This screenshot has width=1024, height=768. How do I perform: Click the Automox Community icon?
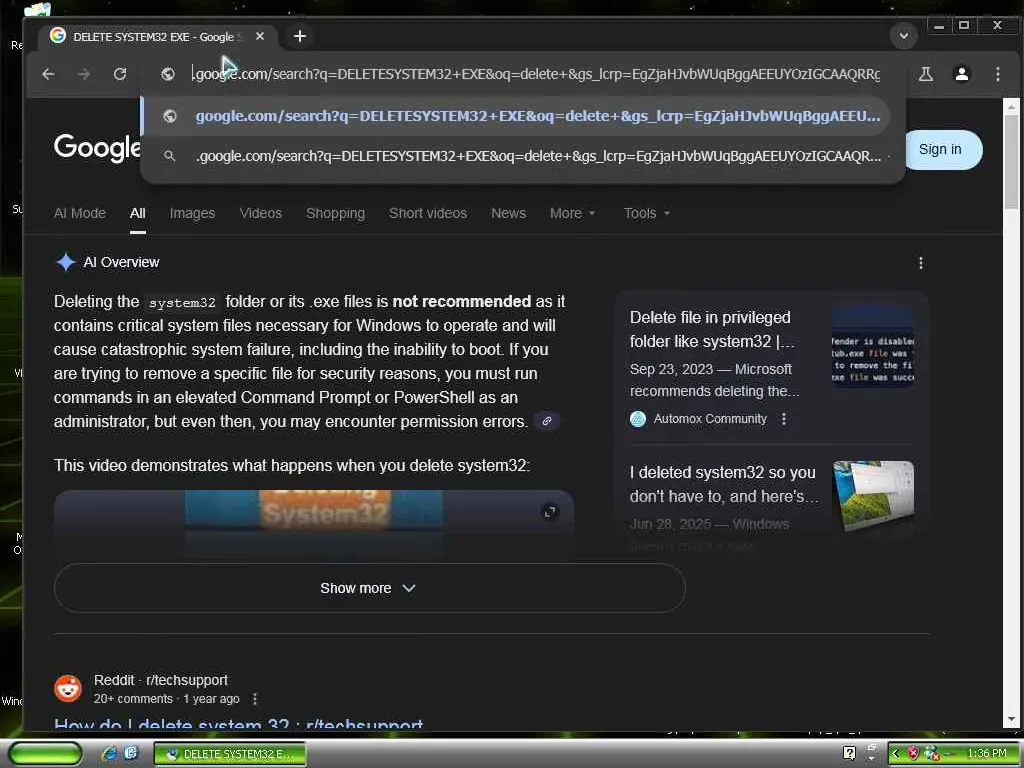point(638,419)
